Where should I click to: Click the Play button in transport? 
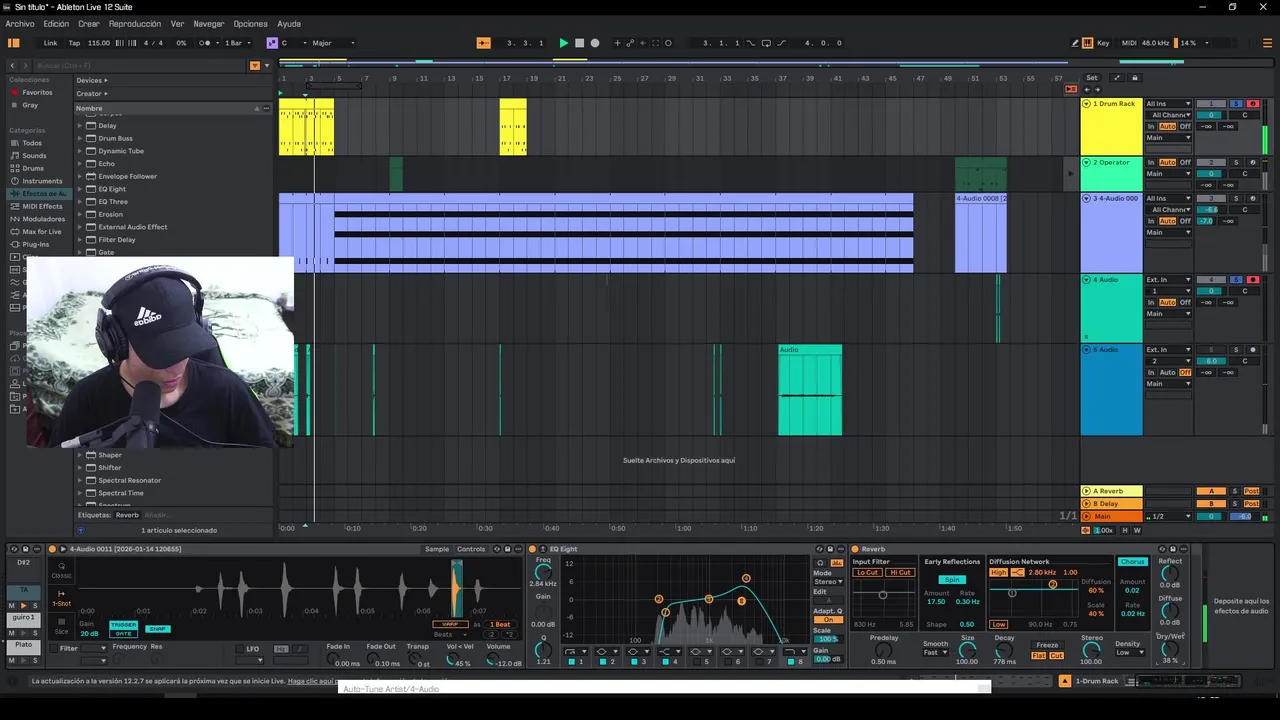pyautogui.click(x=563, y=43)
